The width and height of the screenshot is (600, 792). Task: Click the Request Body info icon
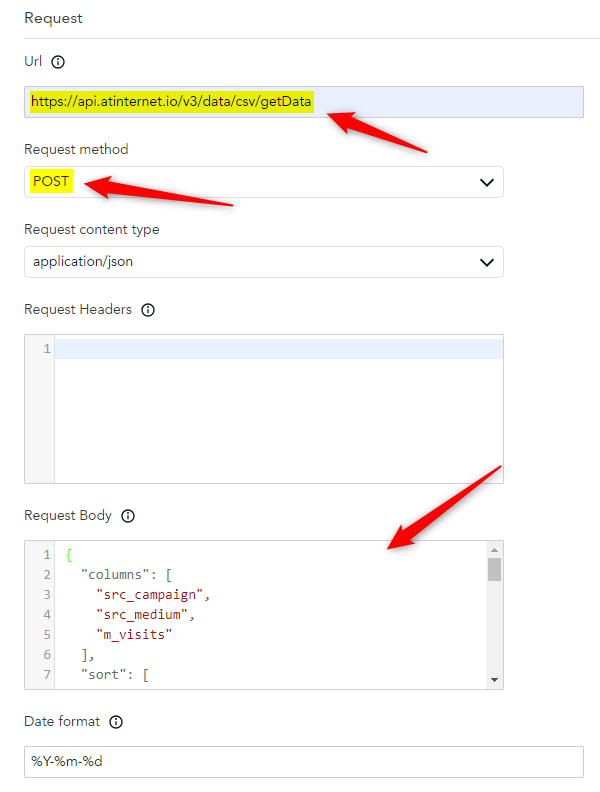point(128,516)
